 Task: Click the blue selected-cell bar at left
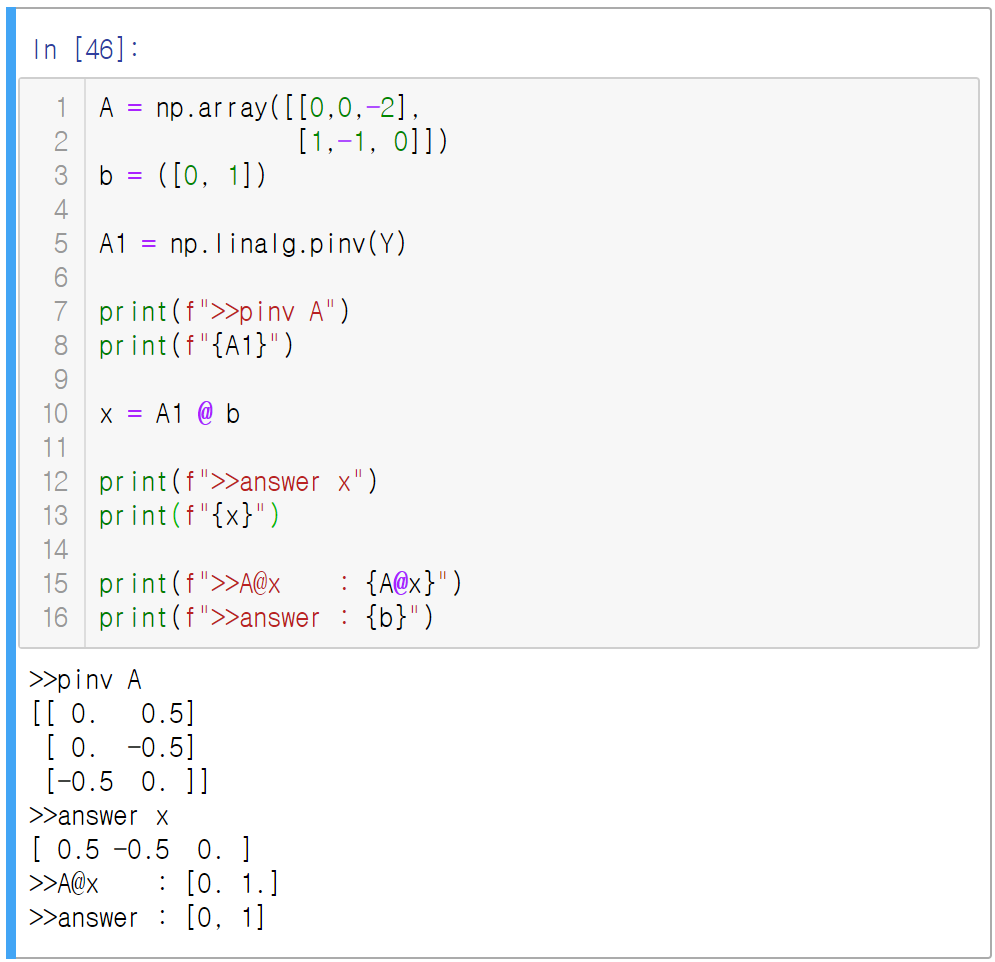pos(11,482)
